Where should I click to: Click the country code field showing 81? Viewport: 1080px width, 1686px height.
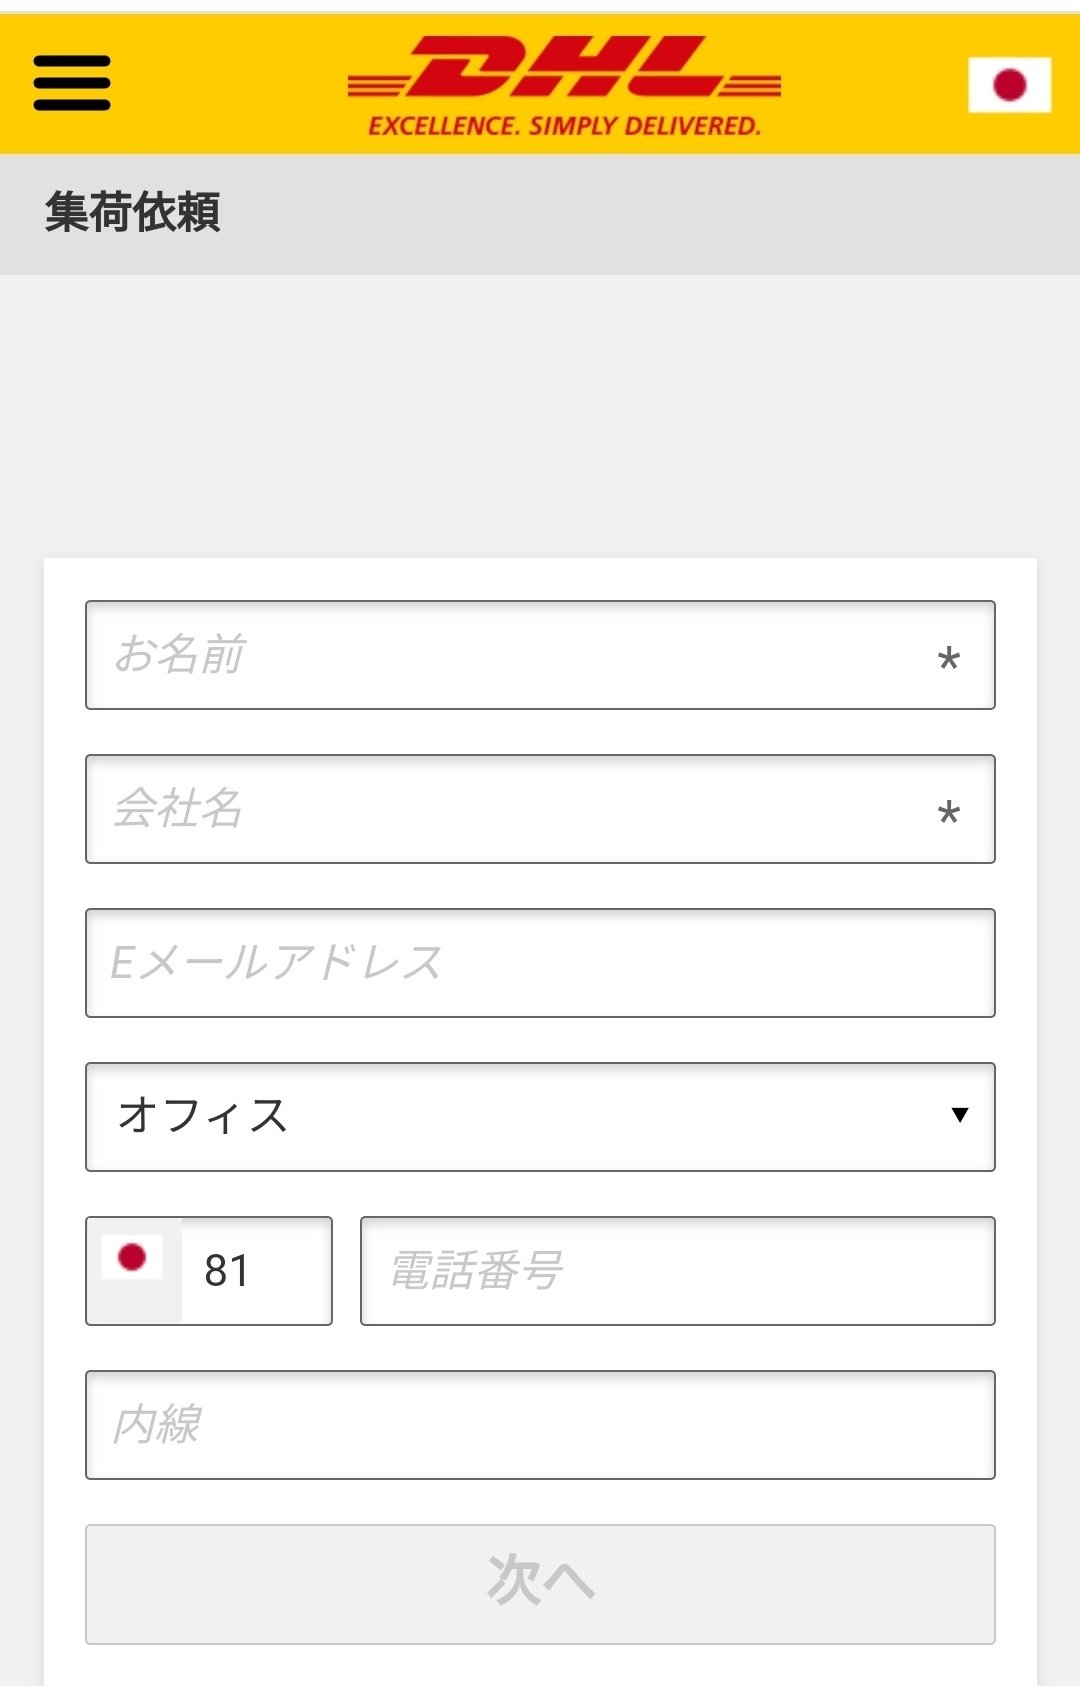pyautogui.click(x=209, y=1271)
